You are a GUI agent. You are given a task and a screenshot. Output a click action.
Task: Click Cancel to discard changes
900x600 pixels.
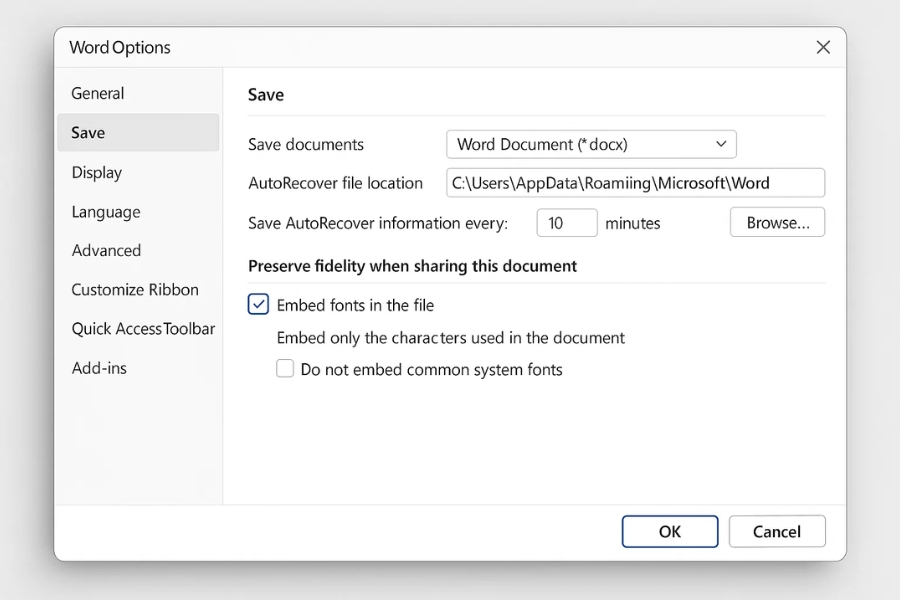pyautogui.click(x=776, y=531)
